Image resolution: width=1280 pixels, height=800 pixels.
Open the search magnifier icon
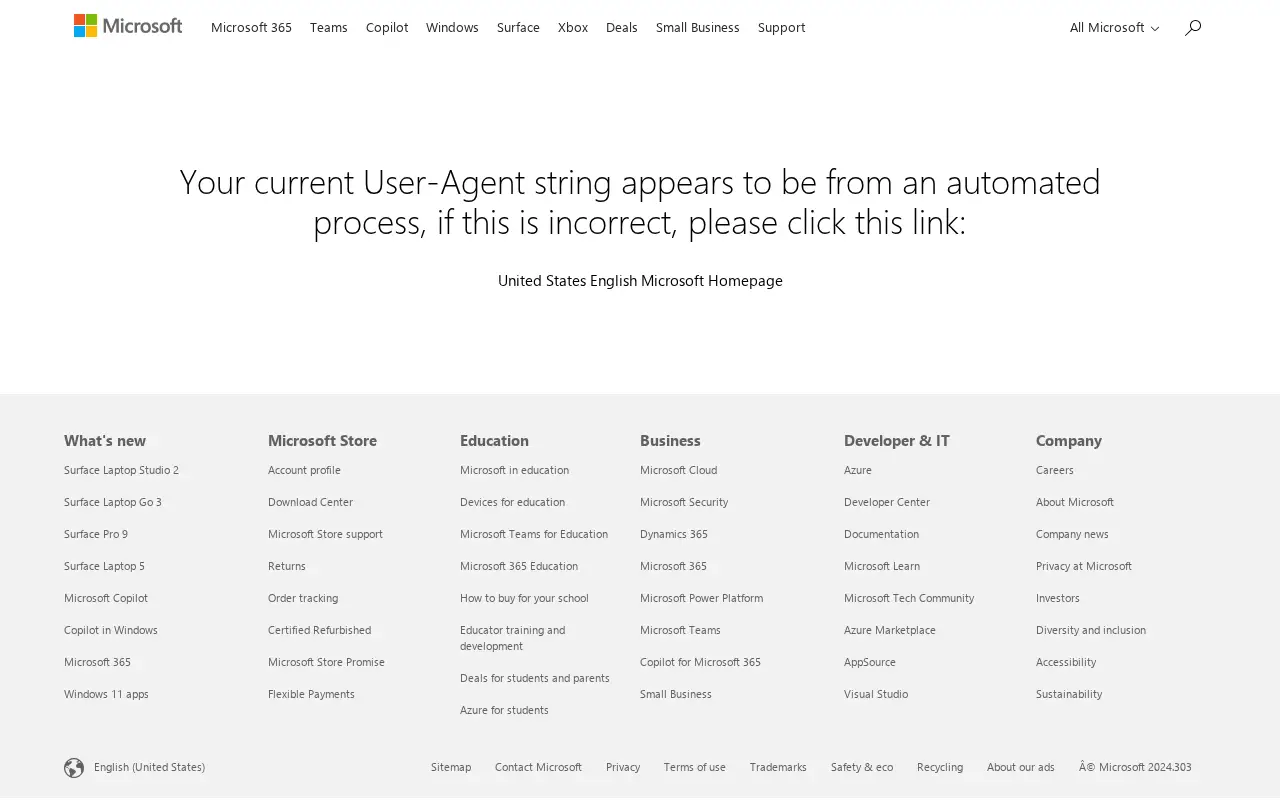point(1193,28)
